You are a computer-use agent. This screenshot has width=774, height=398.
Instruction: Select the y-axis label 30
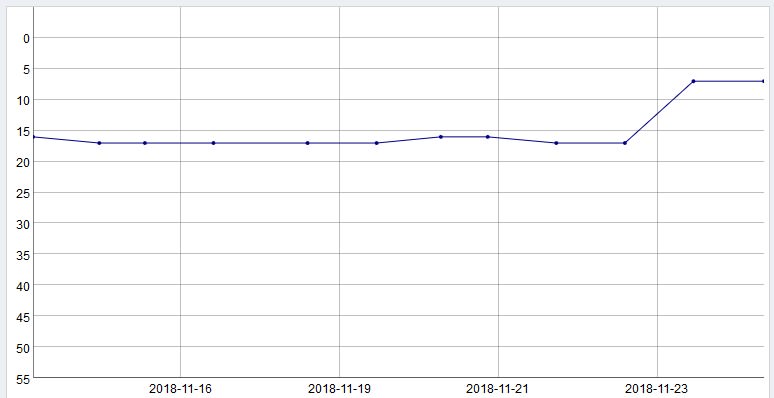coord(24,224)
